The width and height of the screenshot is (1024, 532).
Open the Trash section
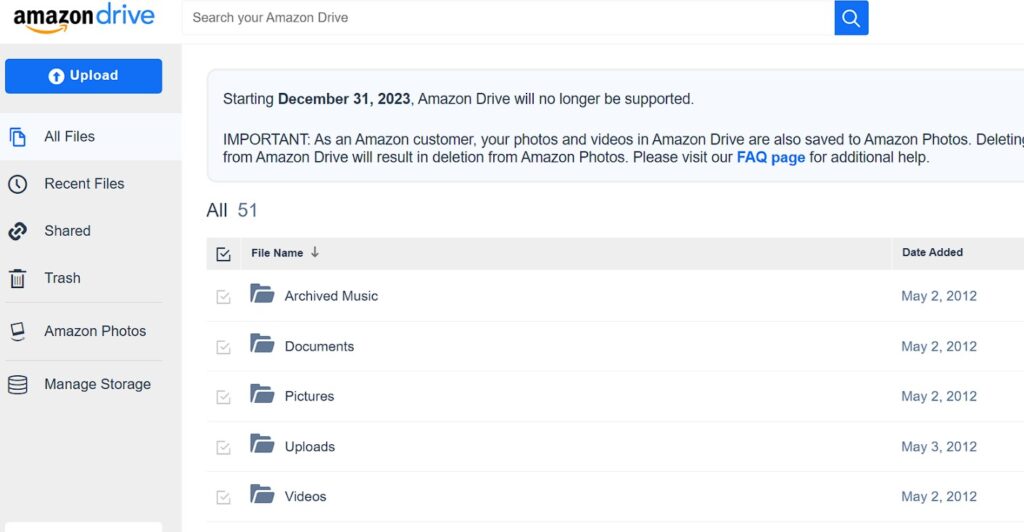tap(62, 278)
